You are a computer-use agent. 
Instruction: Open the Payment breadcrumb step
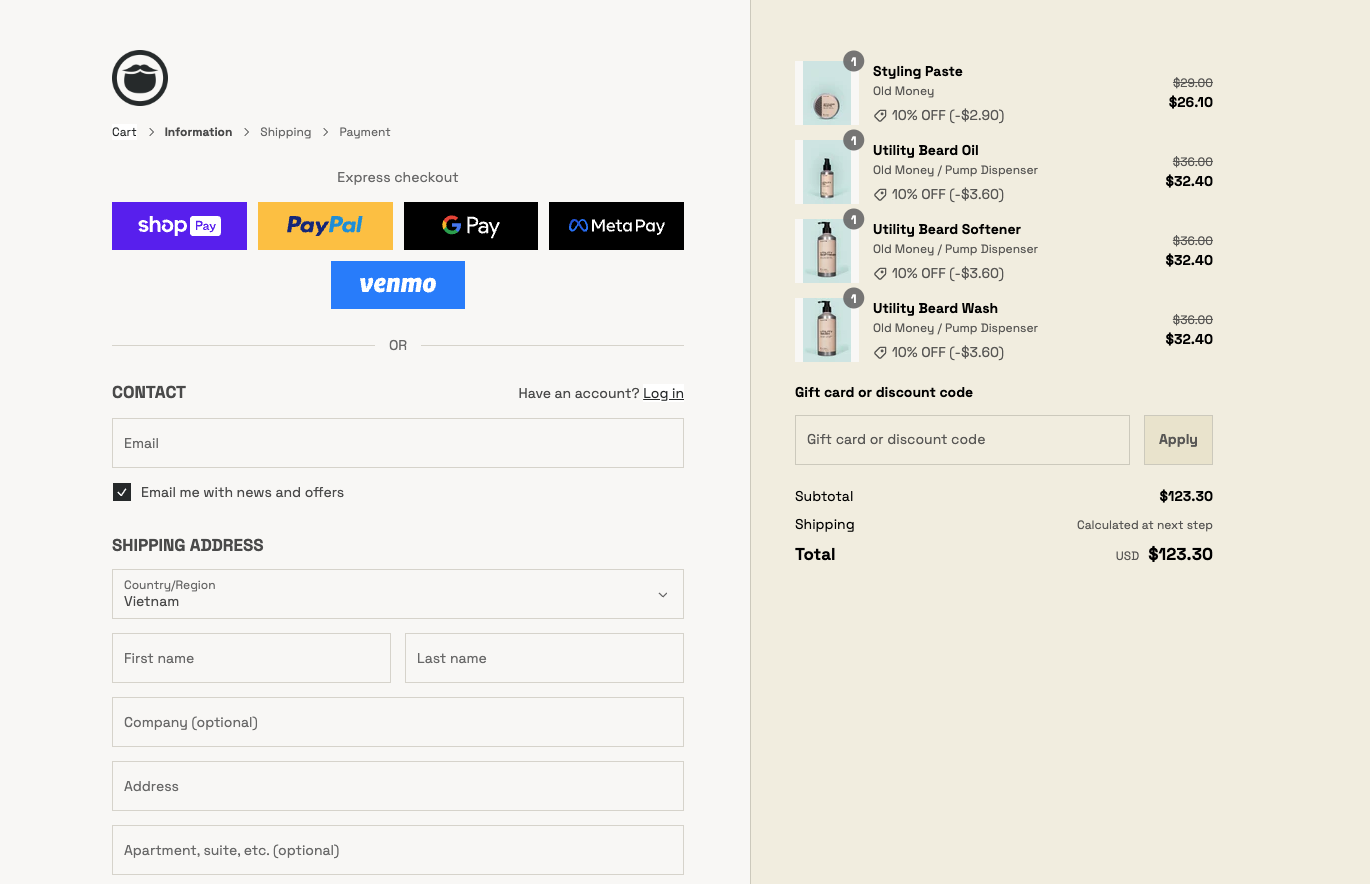coord(365,132)
